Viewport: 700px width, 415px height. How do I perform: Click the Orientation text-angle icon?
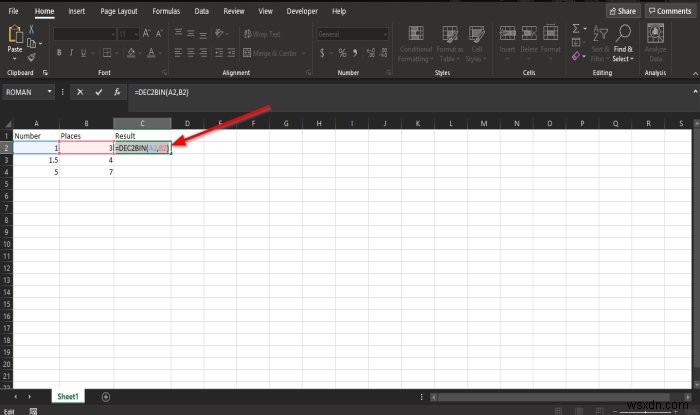tap(219, 33)
